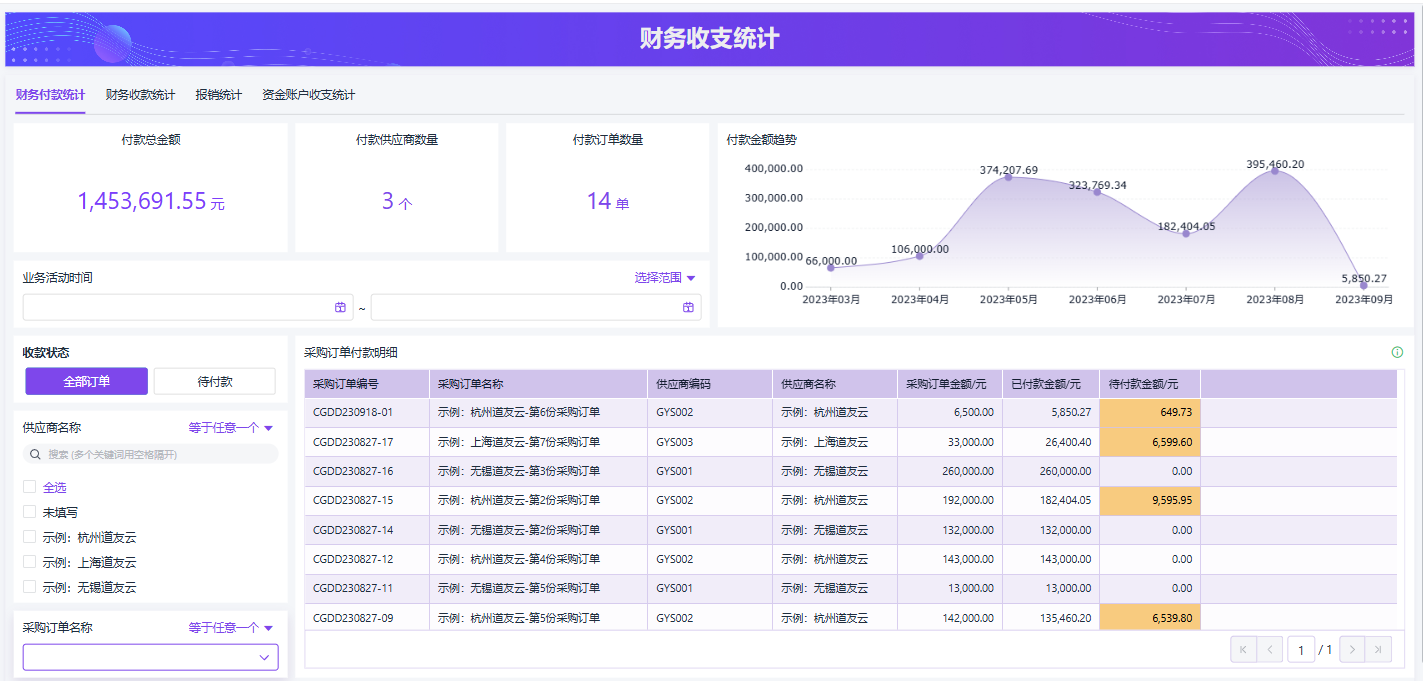Click the 2023年08月 data point 395,460.20

point(1275,171)
